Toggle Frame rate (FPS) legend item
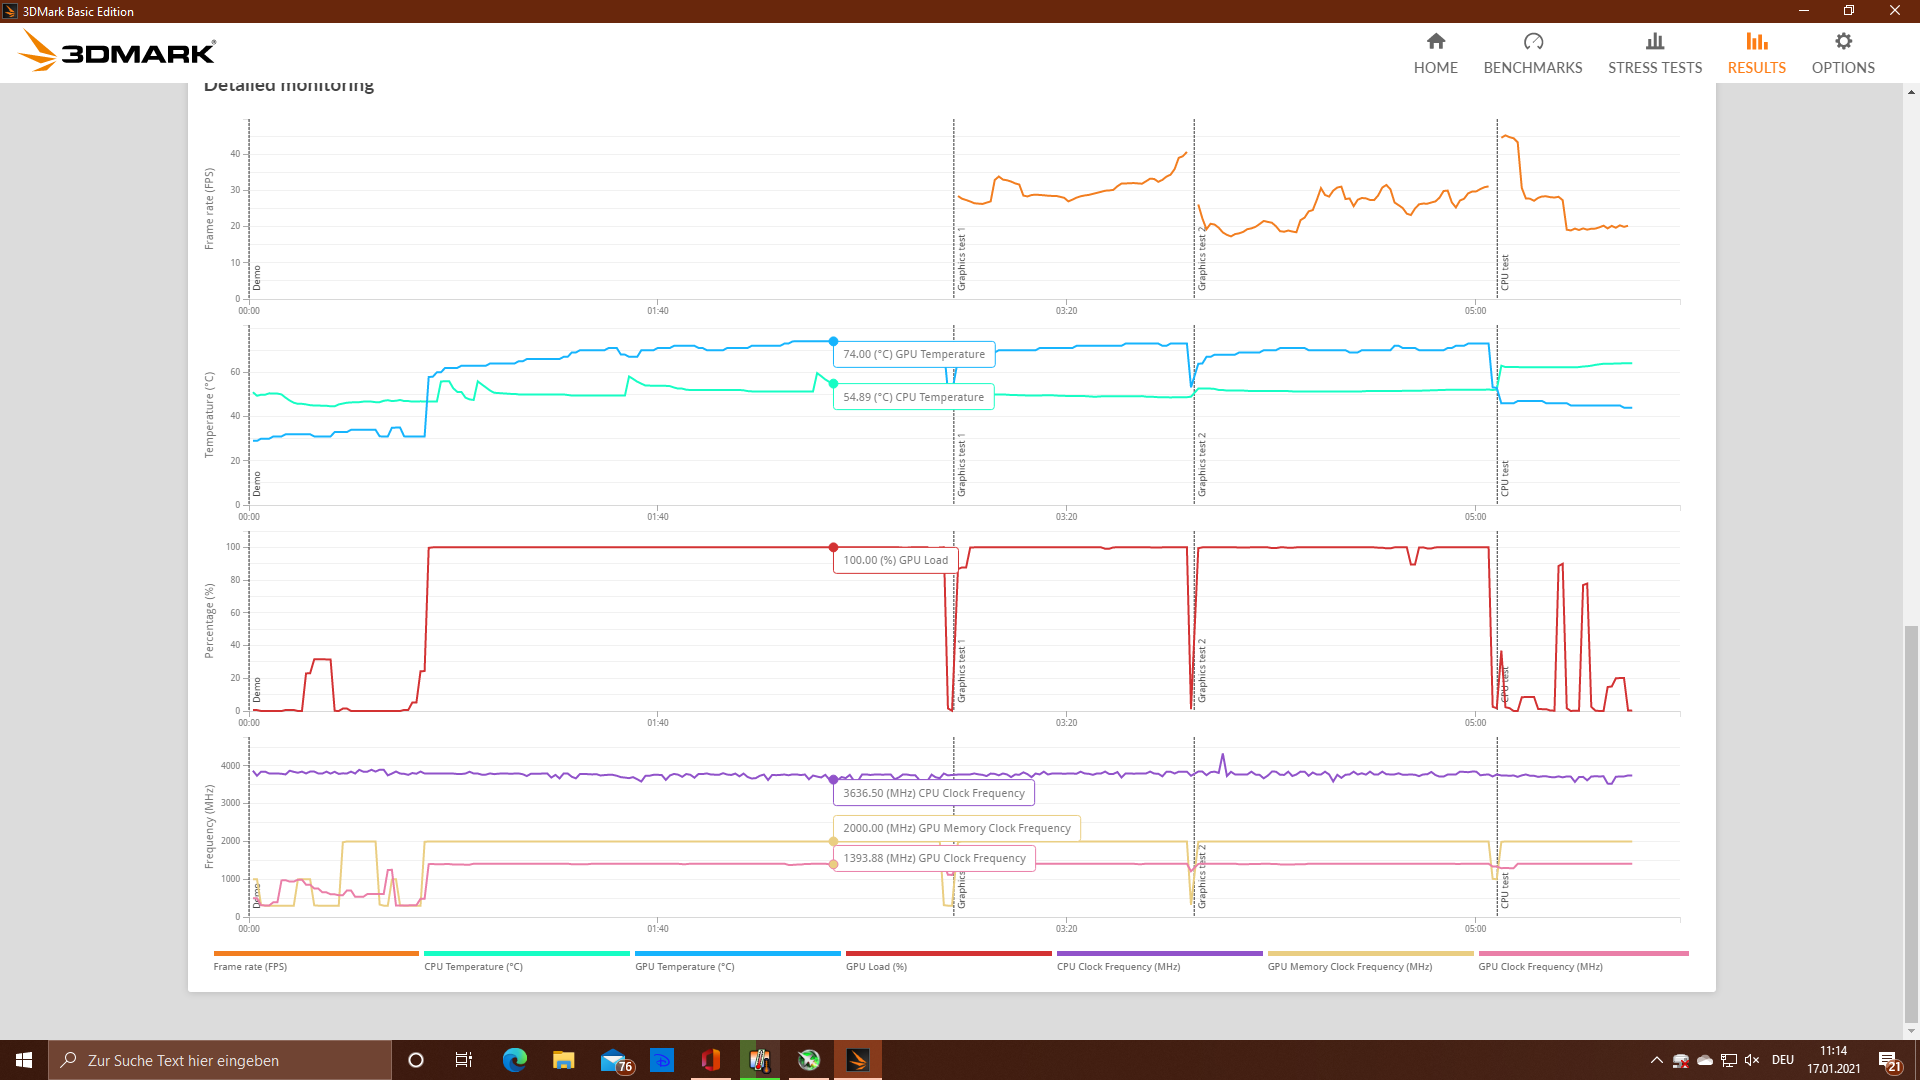The image size is (1920, 1080). 315,961
